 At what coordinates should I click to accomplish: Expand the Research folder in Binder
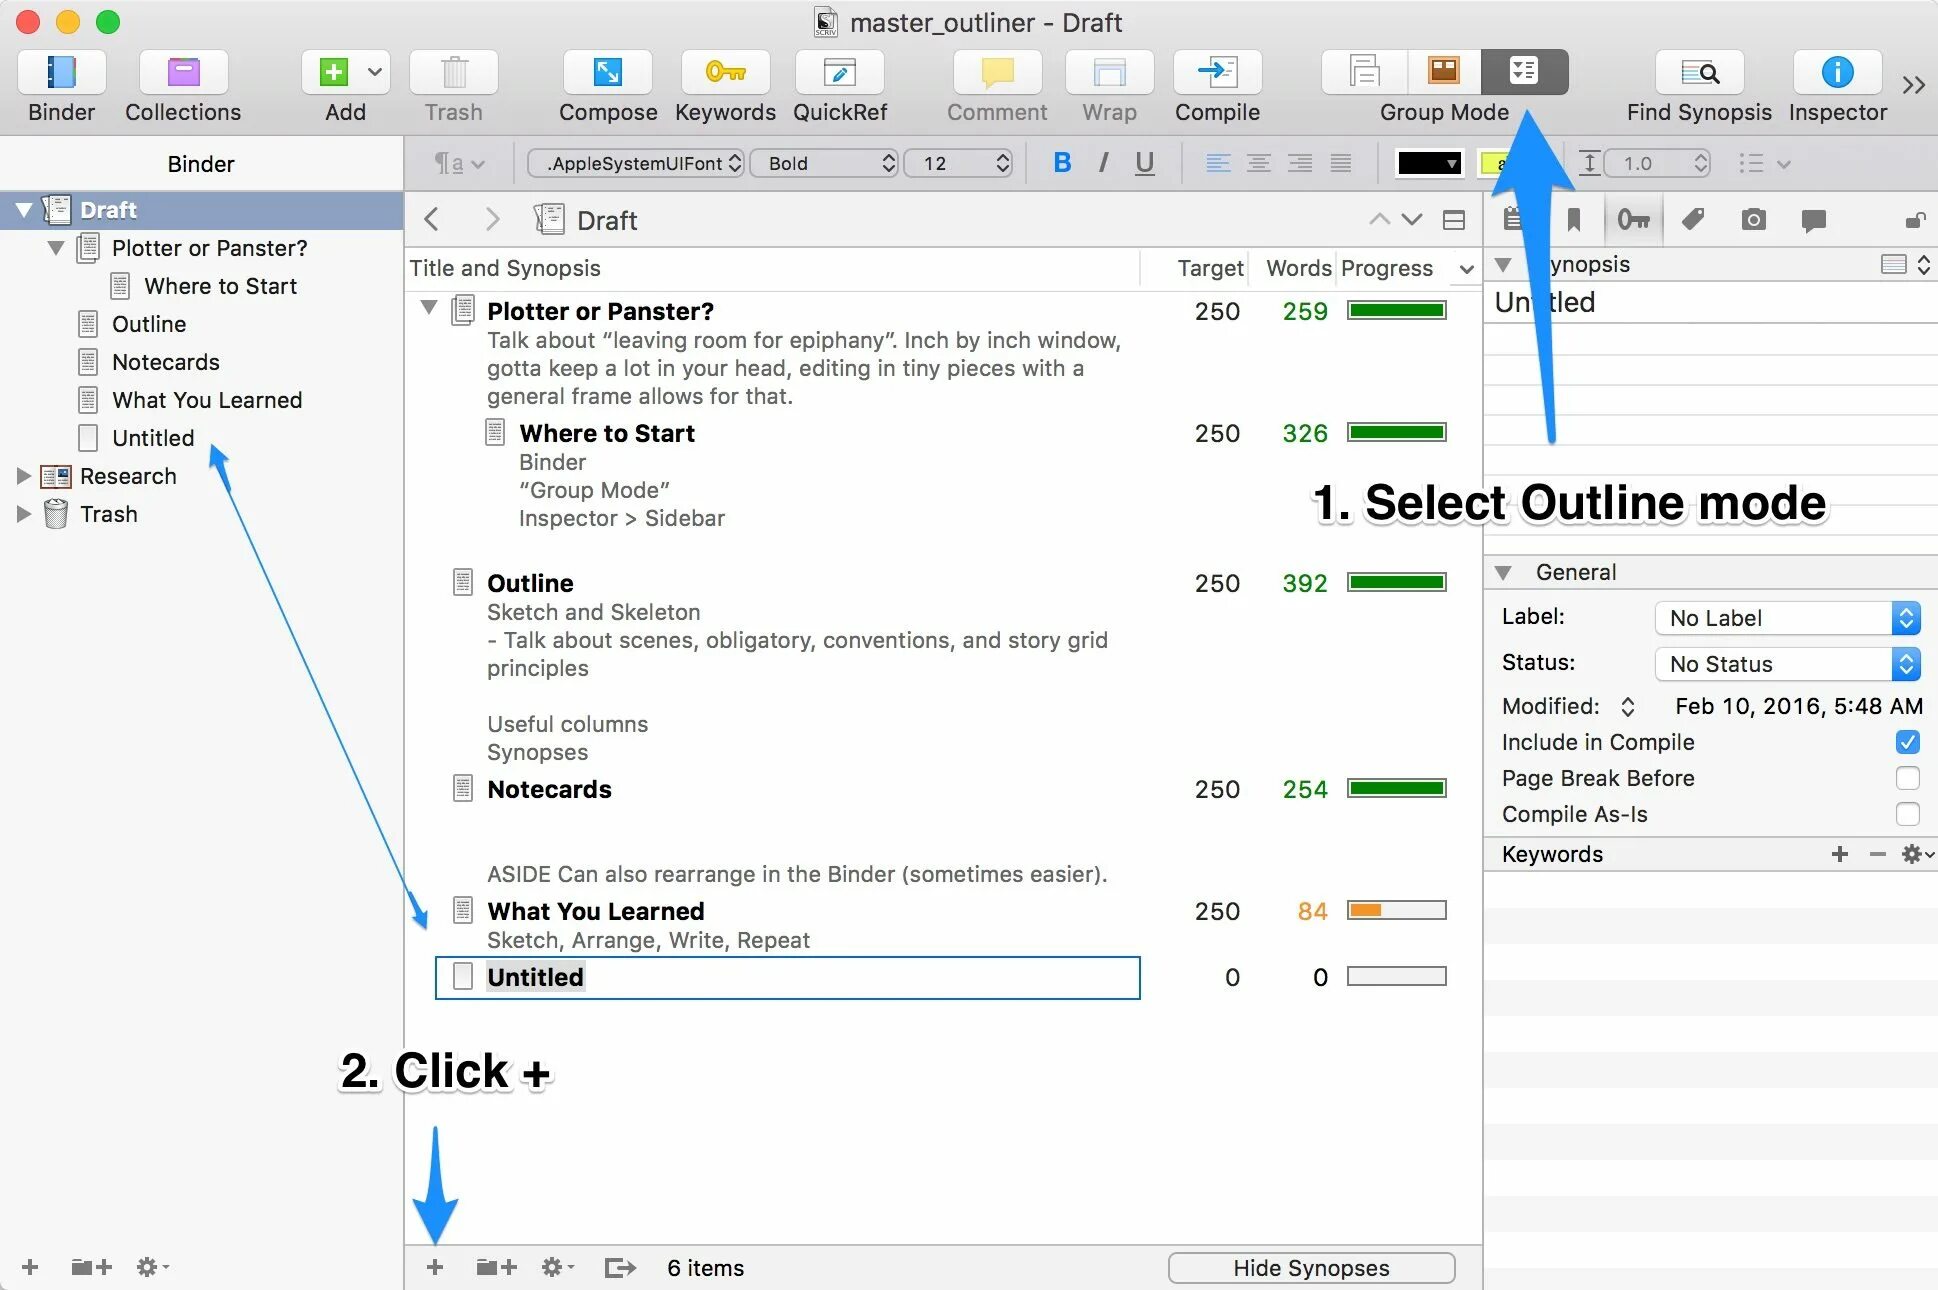pyautogui.click(x=23, y=476)
